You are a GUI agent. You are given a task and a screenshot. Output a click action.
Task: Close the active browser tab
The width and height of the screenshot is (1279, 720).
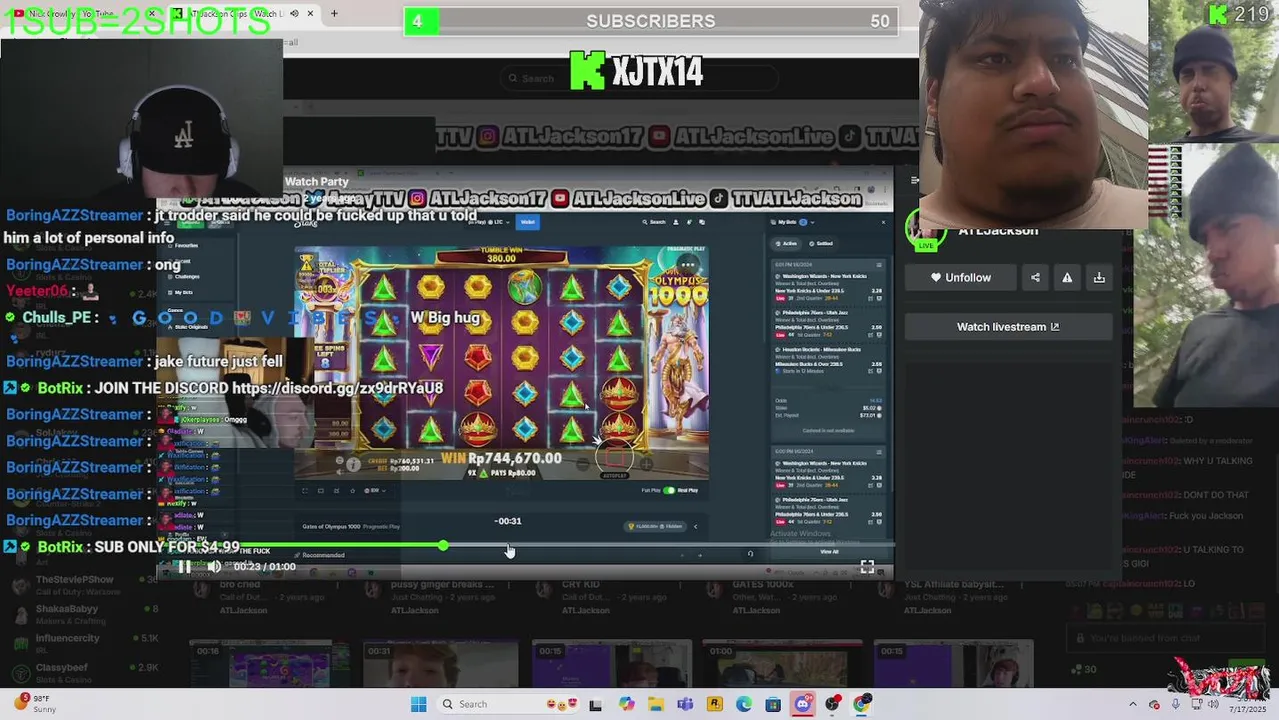310,13
